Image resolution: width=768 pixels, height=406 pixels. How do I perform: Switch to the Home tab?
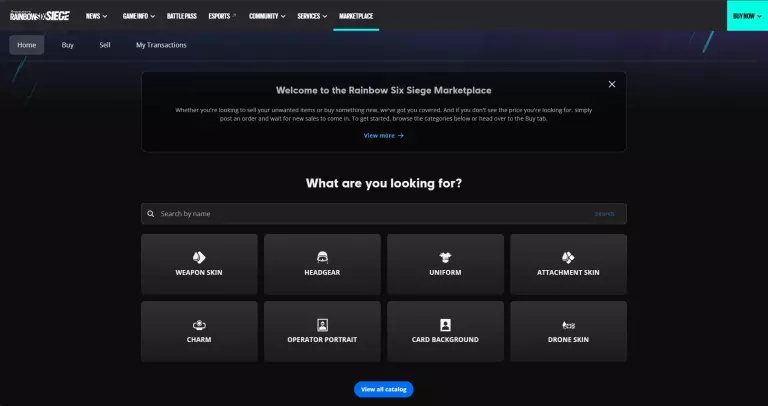click(x=26, y=45)
